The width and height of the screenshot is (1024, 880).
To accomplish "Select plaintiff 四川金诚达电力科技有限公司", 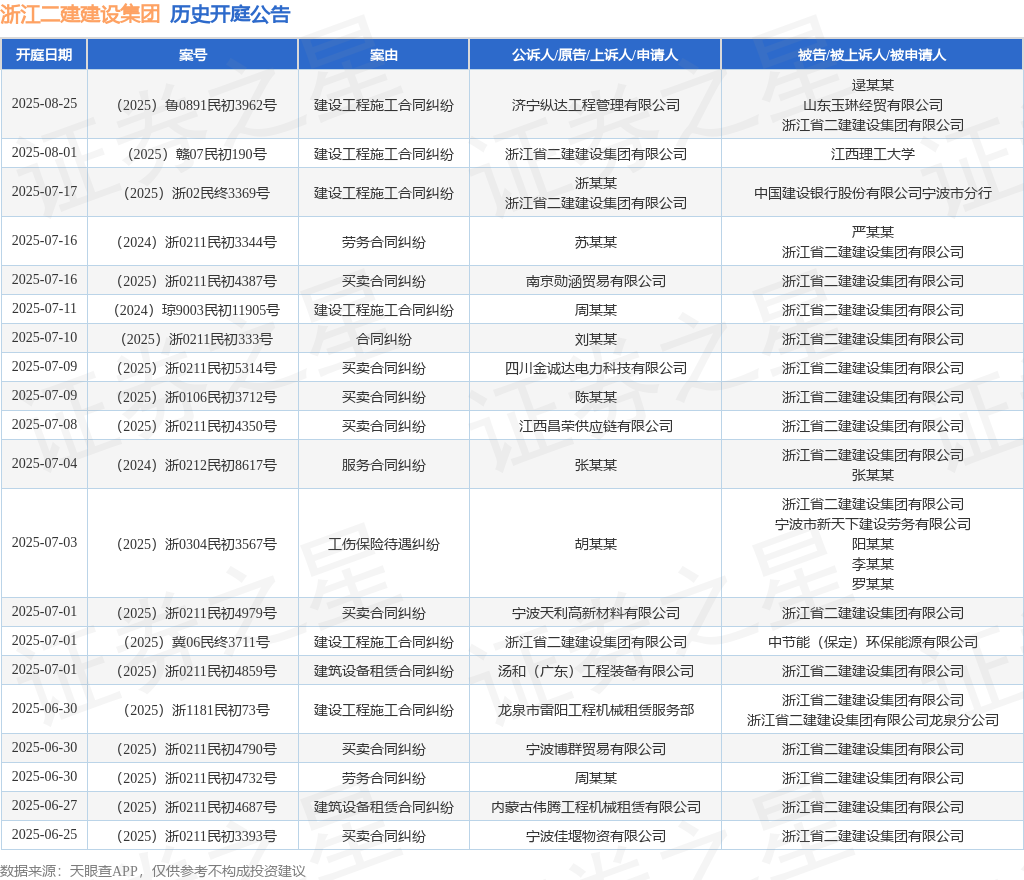I will click(x=596, y=368).
